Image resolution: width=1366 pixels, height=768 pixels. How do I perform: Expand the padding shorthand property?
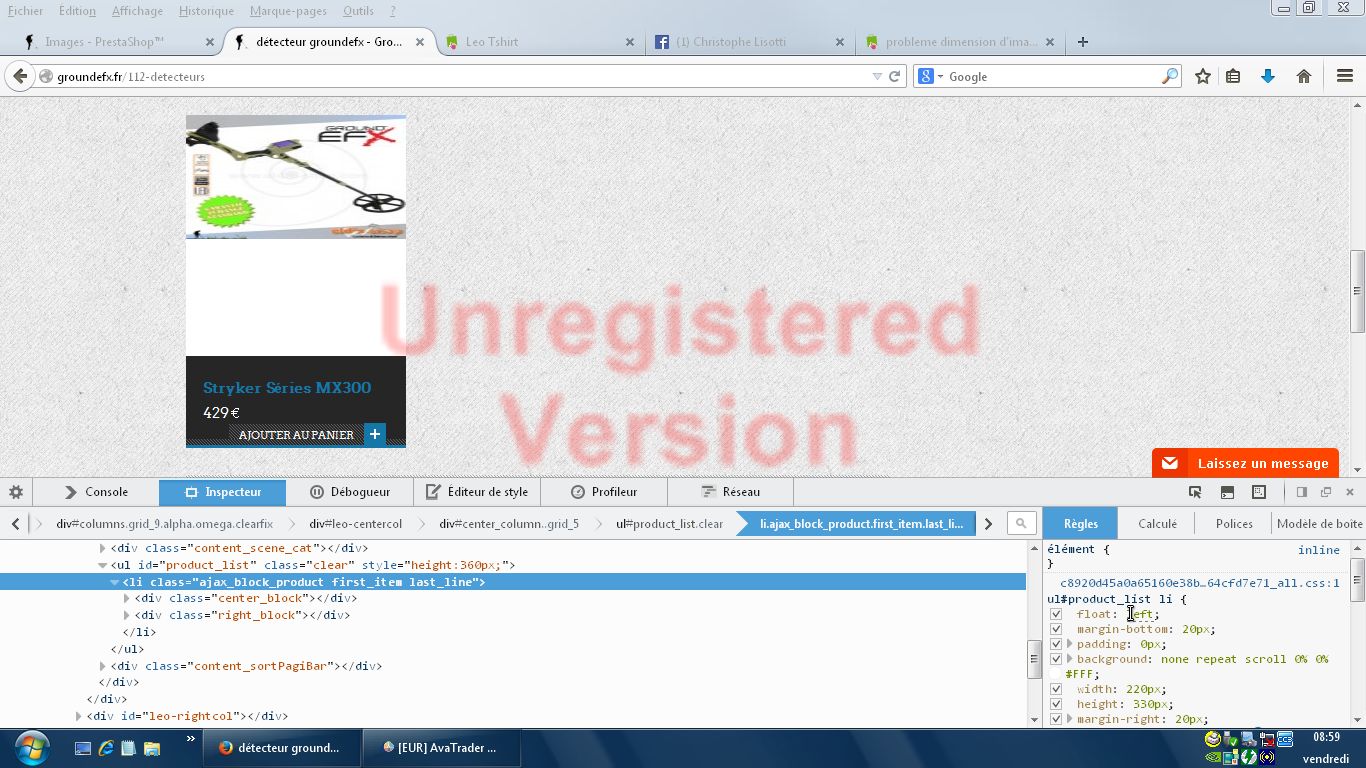point(1070,644)
